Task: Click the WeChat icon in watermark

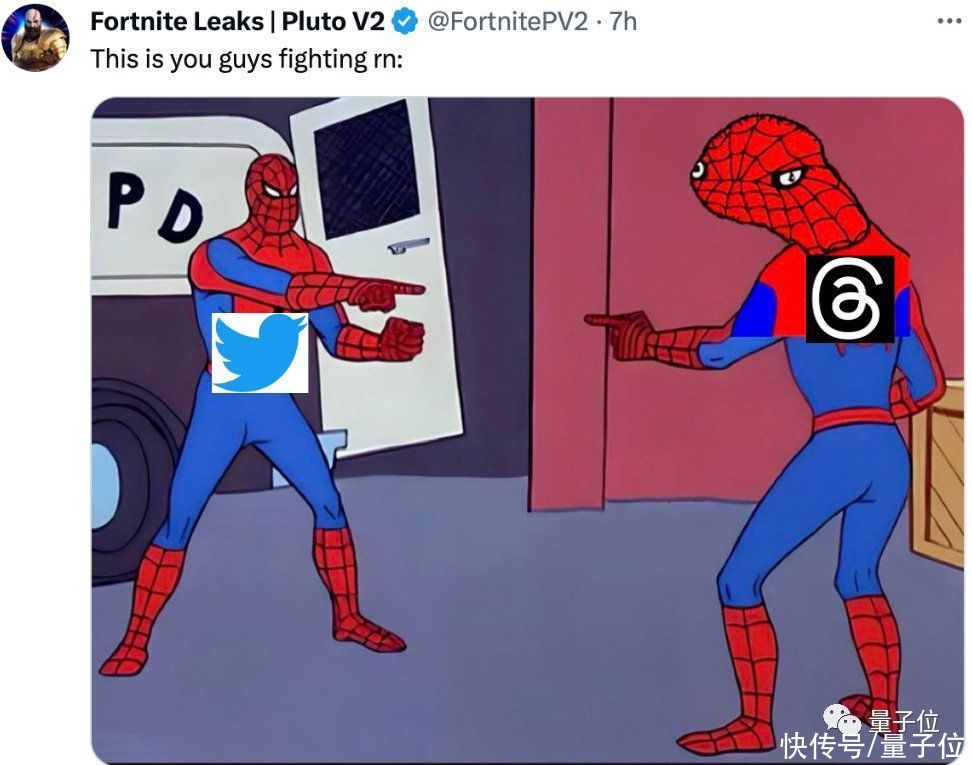Action: click(842, 719)
